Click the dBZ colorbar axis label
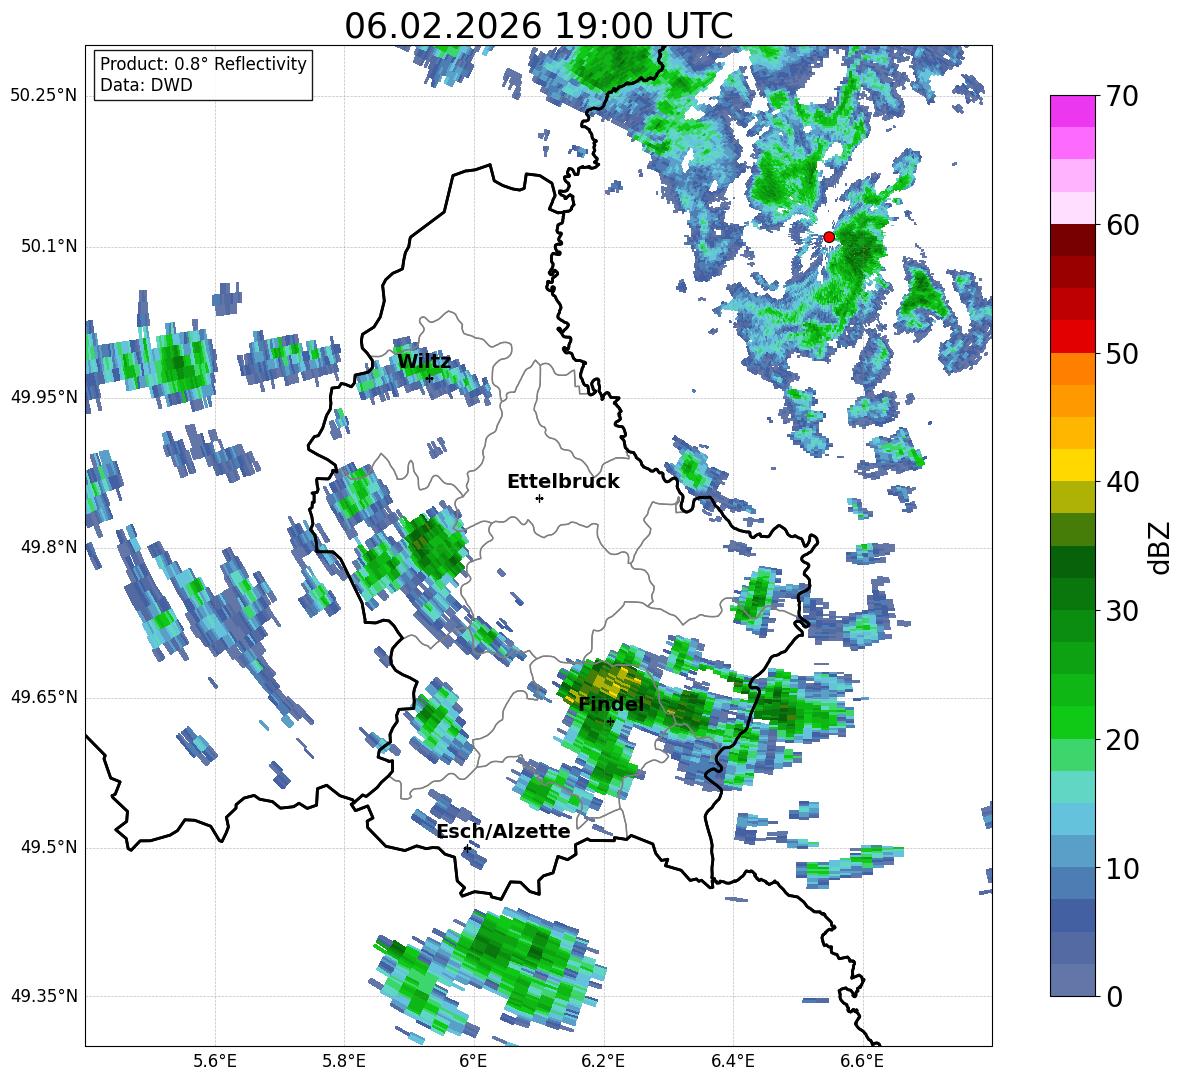Image resolution: width=1184 pixels, height=1081 pixels. pos(1161,547)
